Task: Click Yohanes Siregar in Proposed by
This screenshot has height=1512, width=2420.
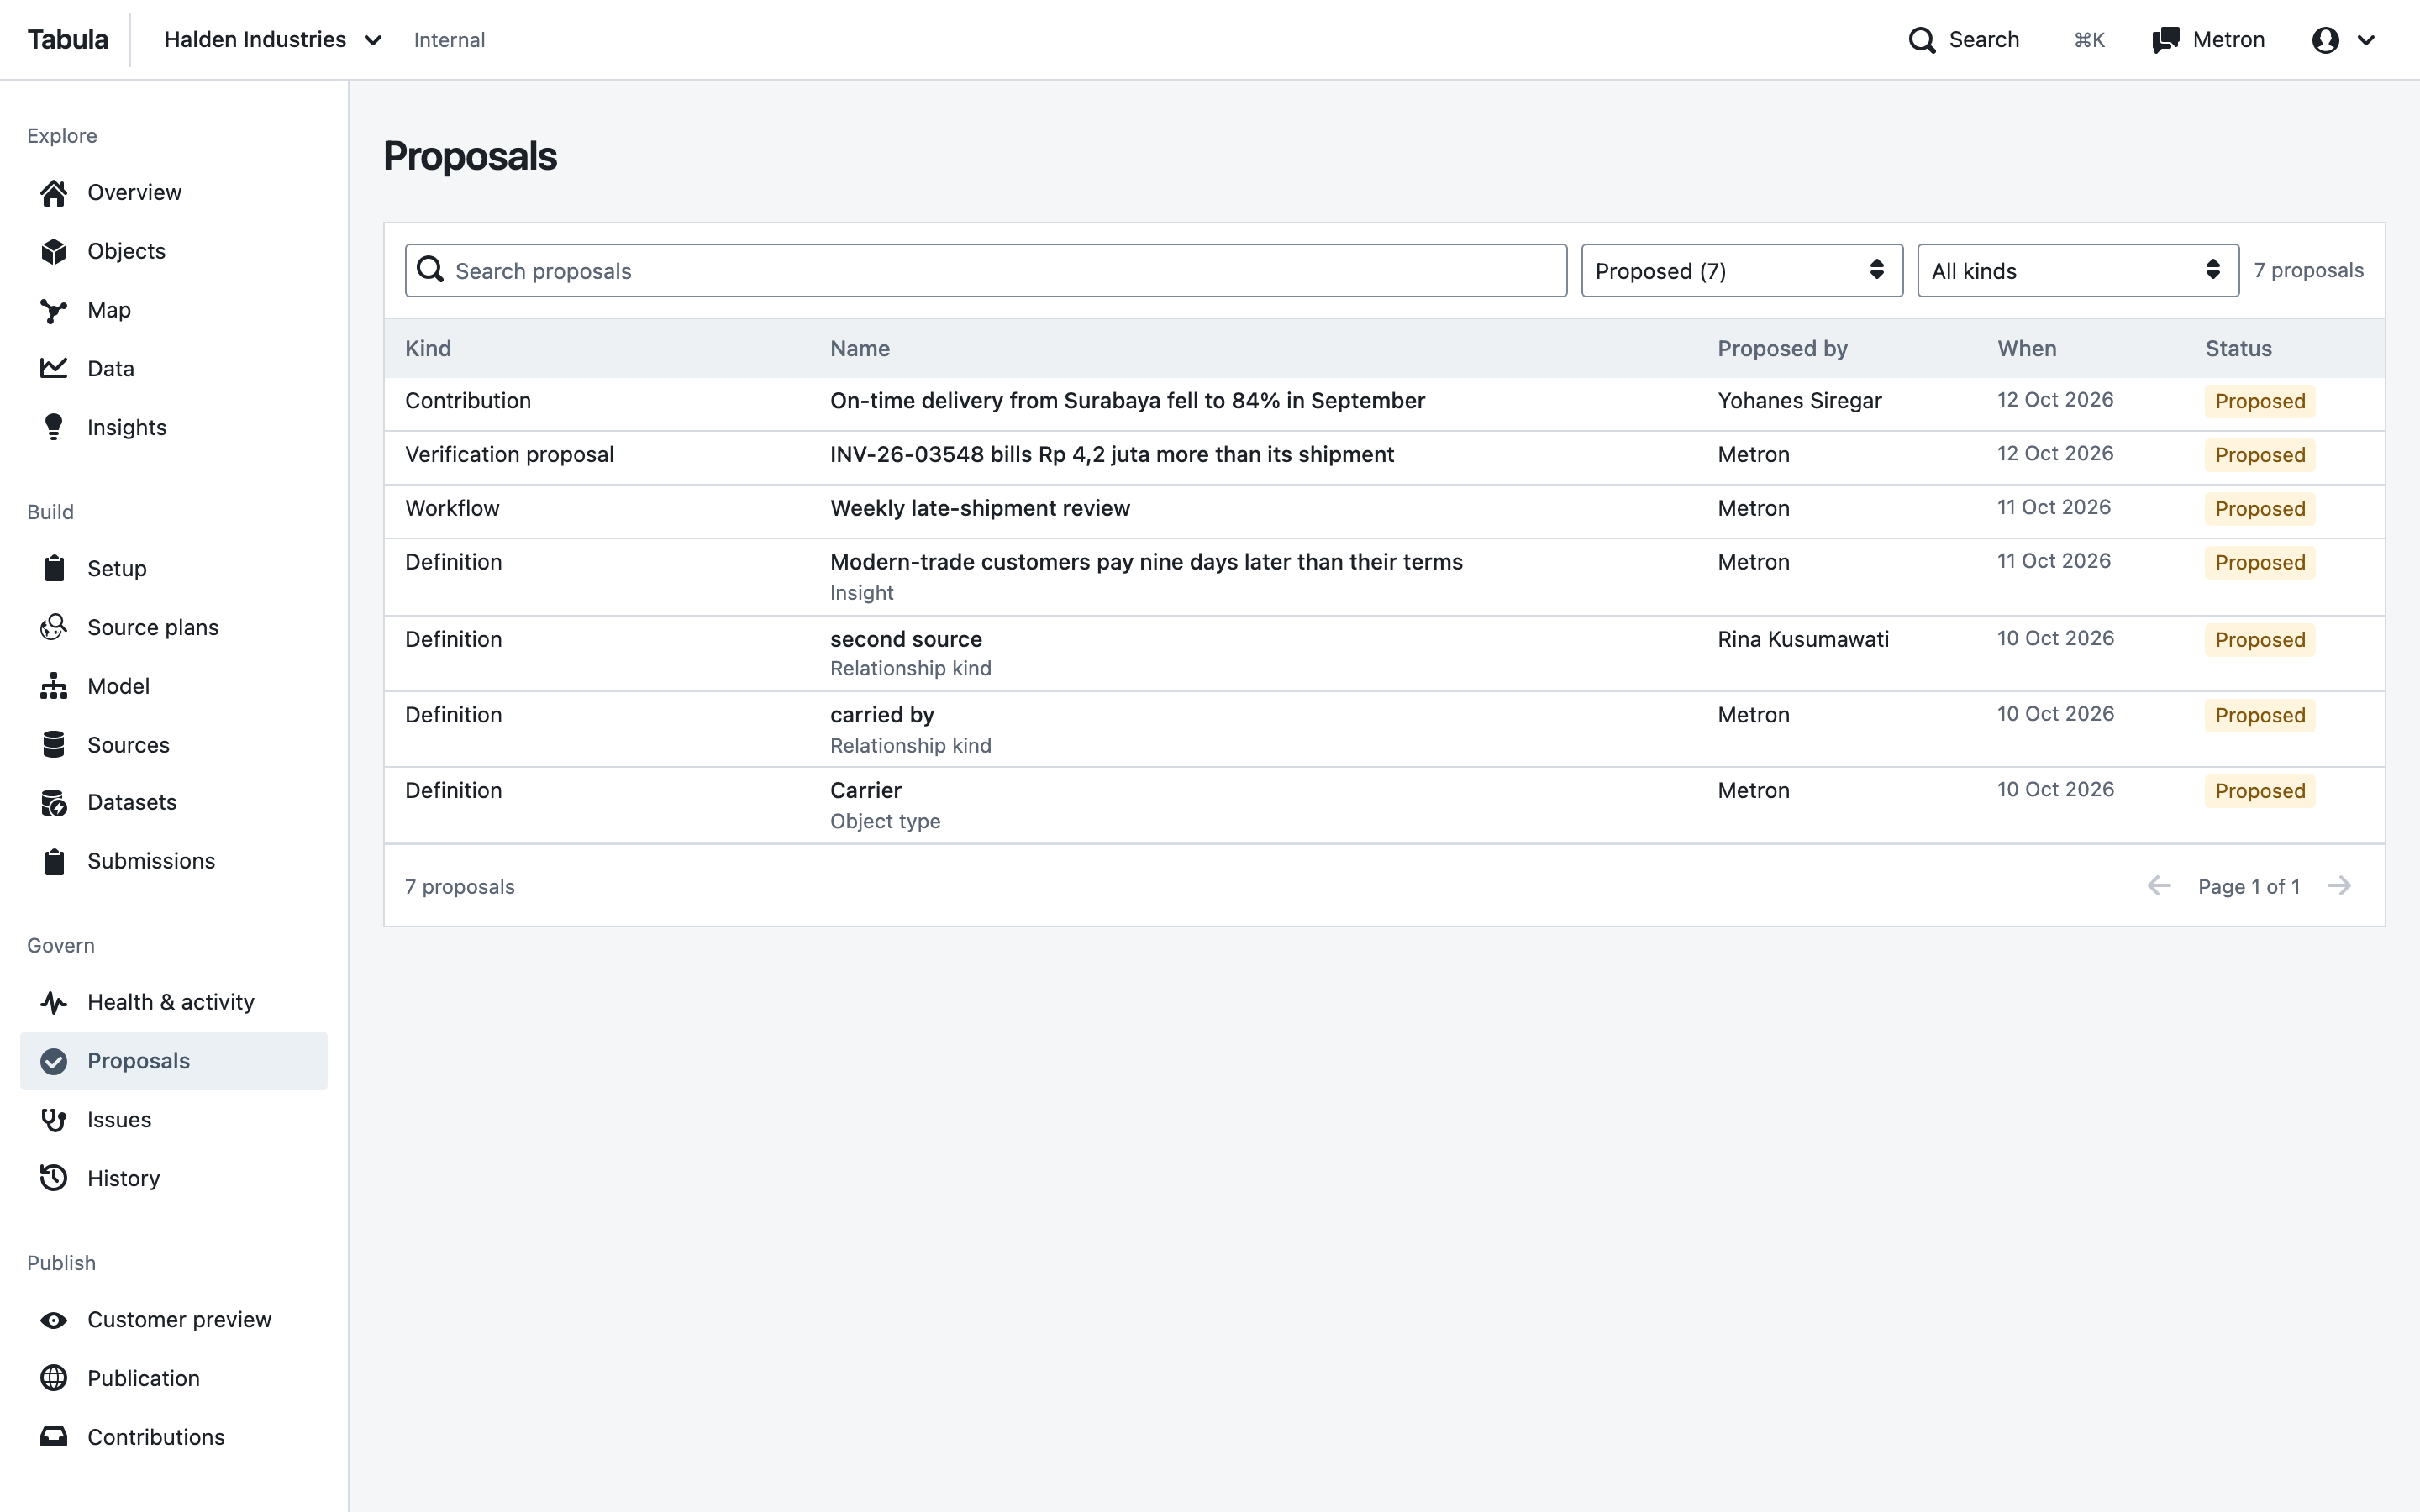Action: click(1799, 401)
